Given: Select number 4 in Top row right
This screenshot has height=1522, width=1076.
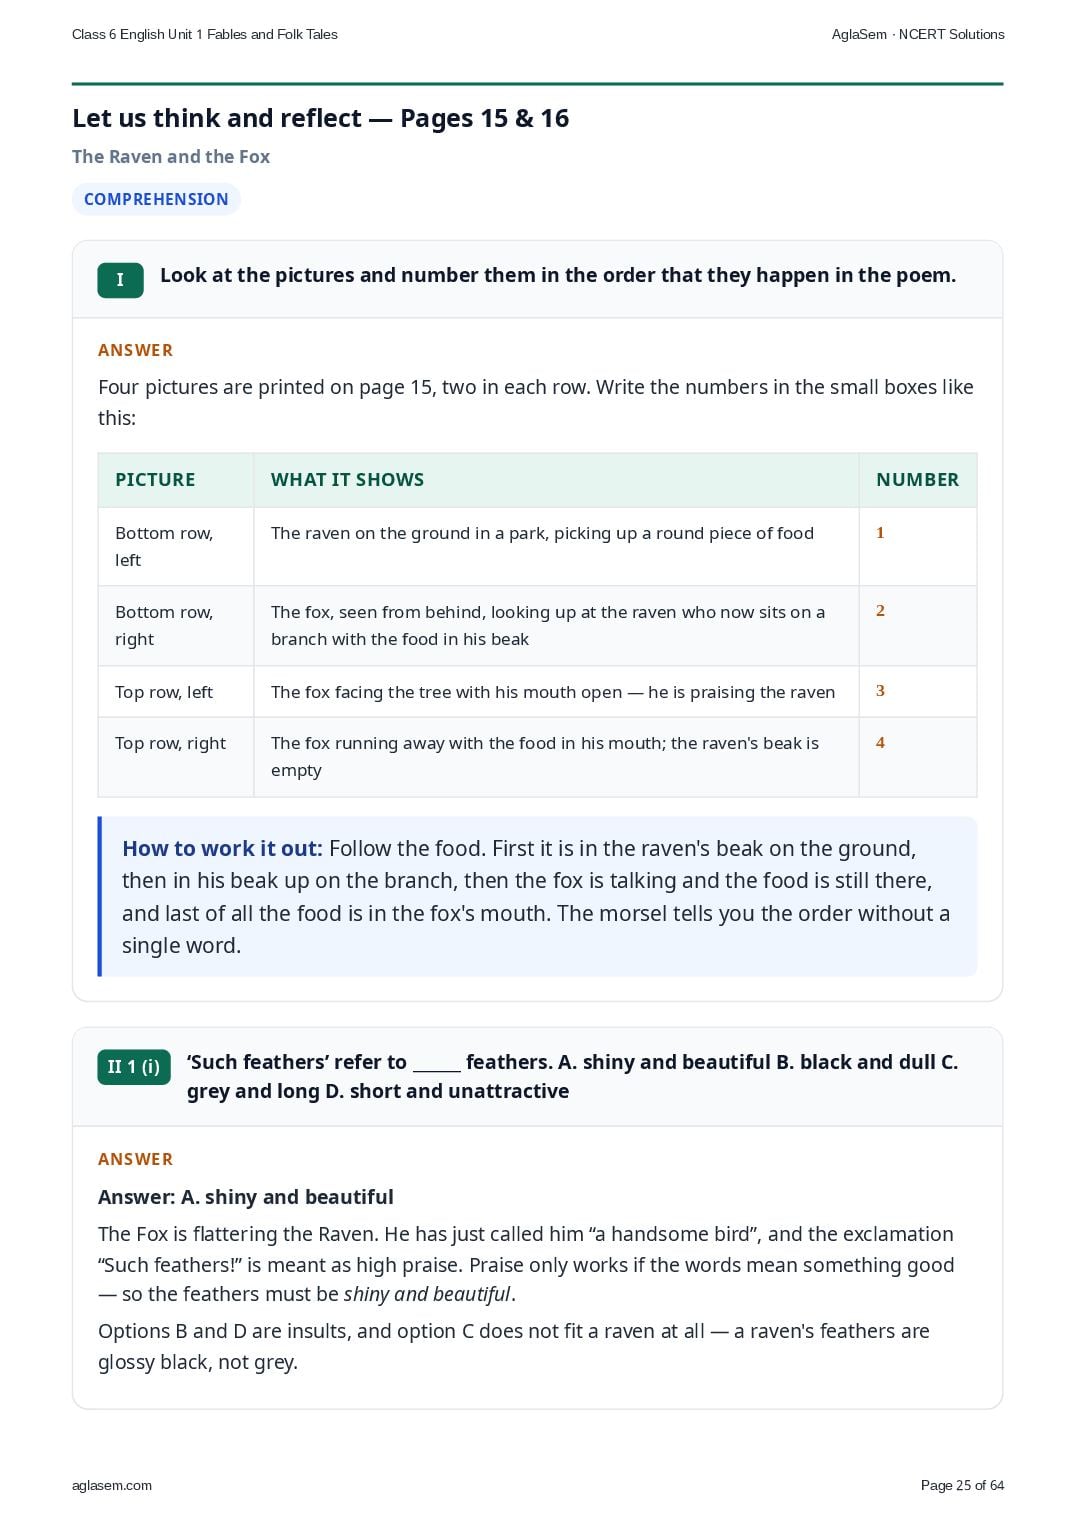Looking at the screenshot, I should [x=880, y=743].
